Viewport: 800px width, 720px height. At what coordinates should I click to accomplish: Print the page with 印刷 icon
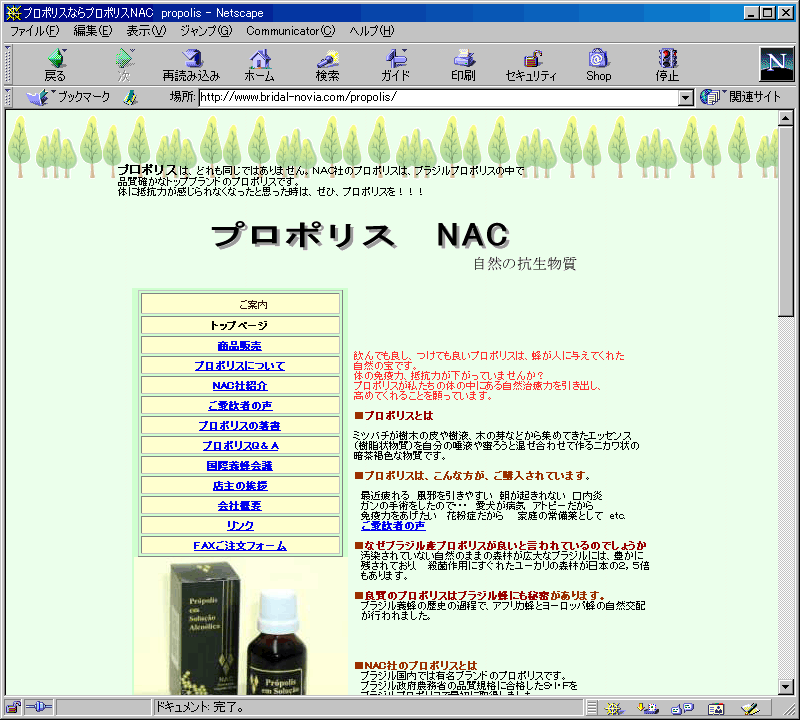(463, 65)
